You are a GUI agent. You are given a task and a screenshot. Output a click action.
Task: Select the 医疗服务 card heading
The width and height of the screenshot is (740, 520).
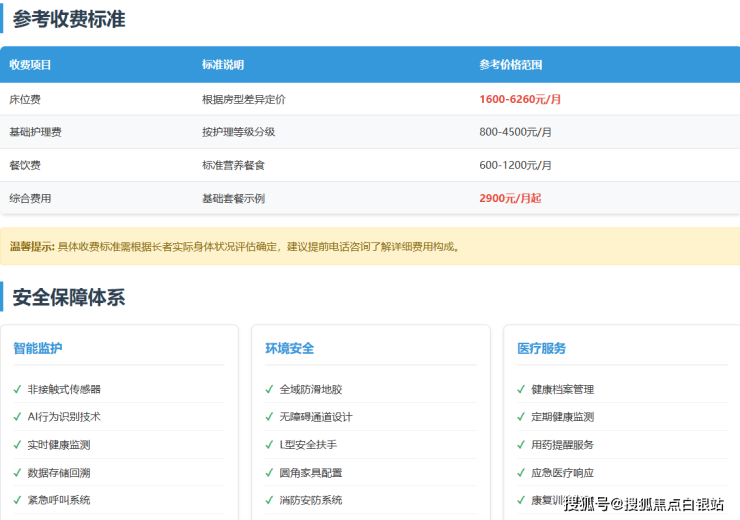click(542, 348)
